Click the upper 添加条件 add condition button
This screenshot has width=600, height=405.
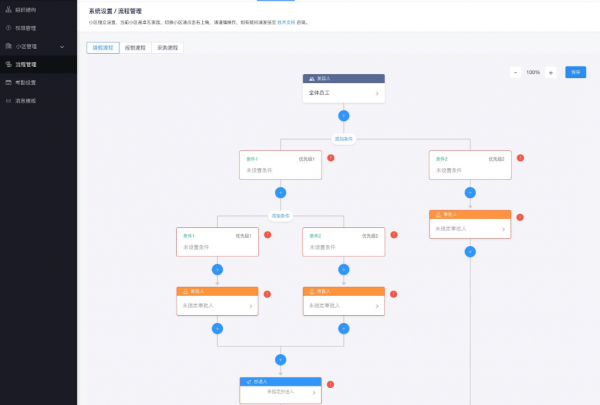tap(344, 139)
